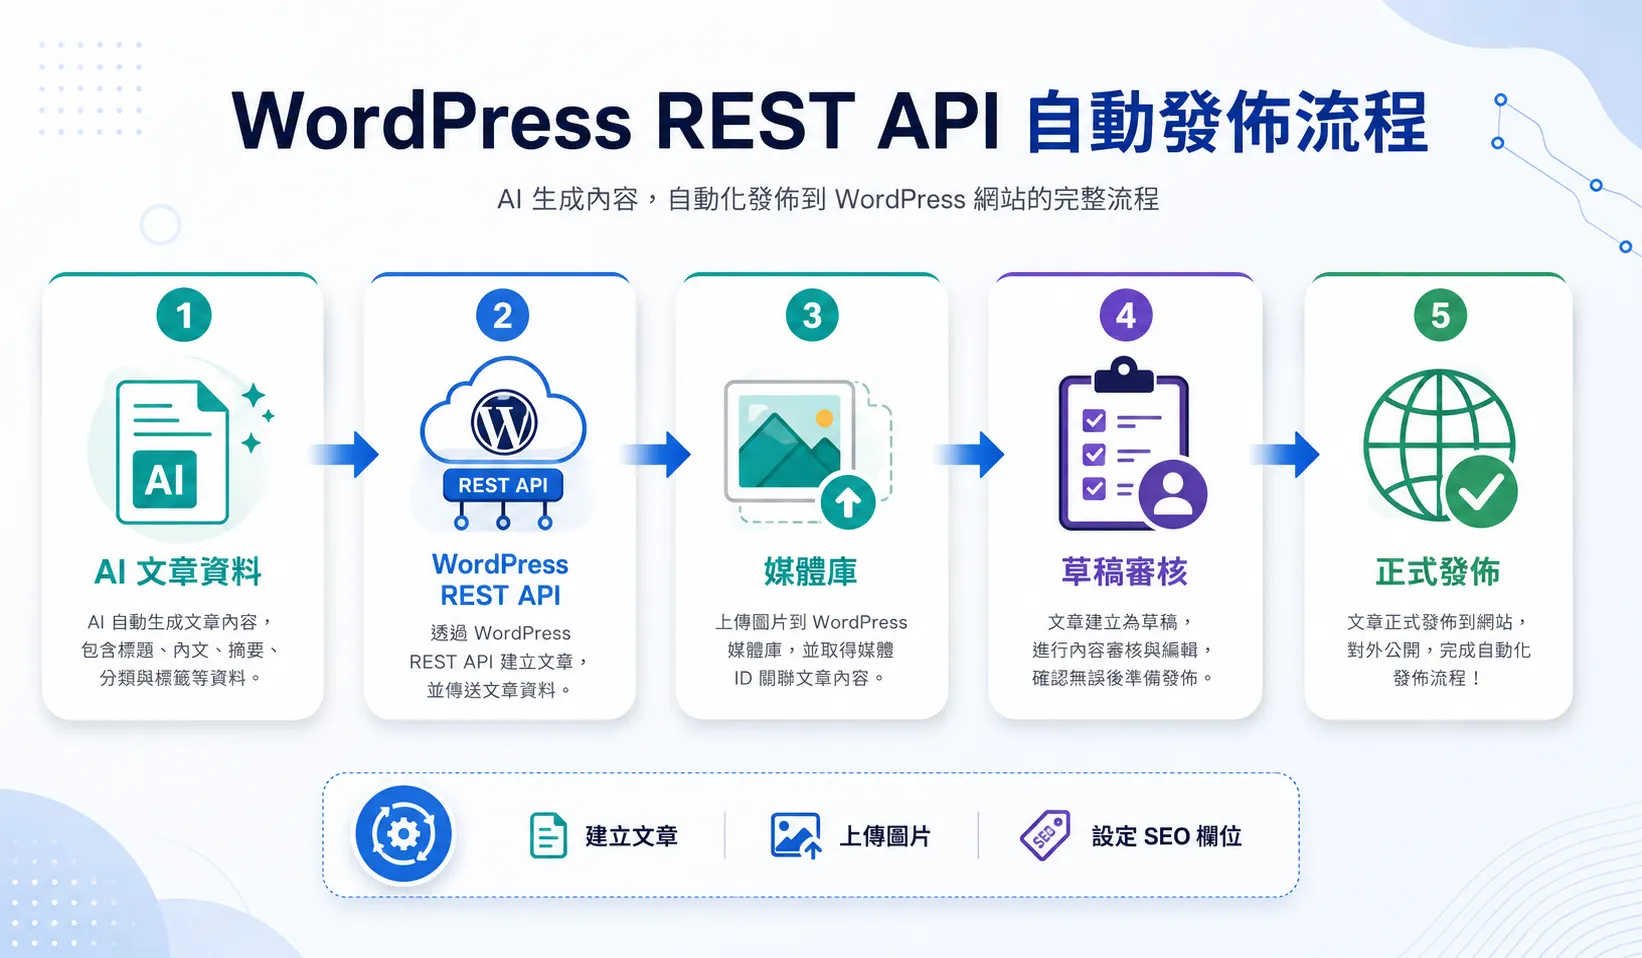Click the description 文章正式發佈到網站

[1438, 650]
